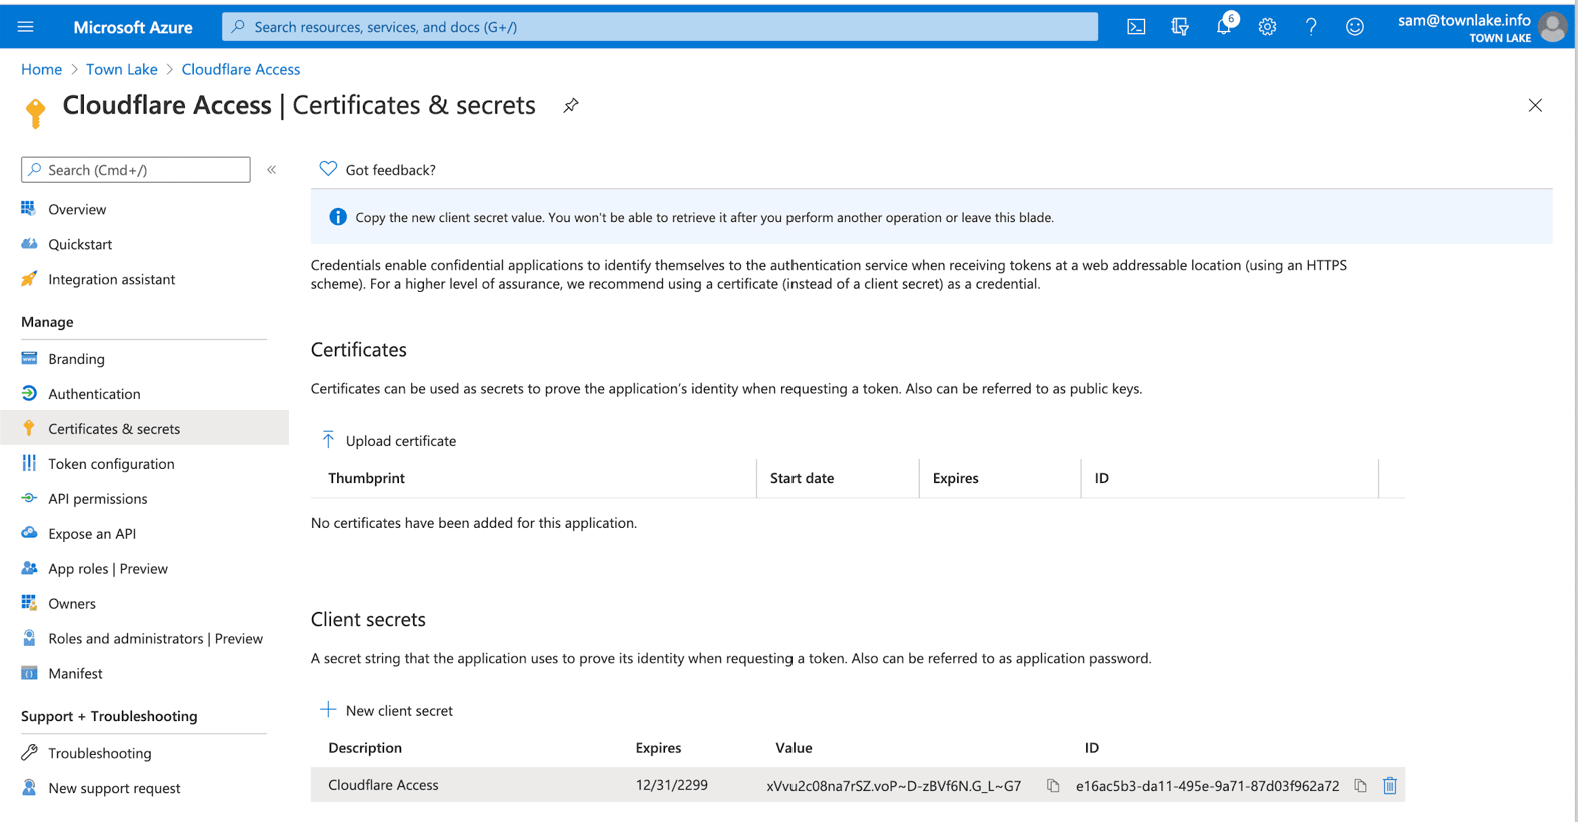Open Troubleshooting under Support
Screen dimensions: 1578x822
[100, 753]
